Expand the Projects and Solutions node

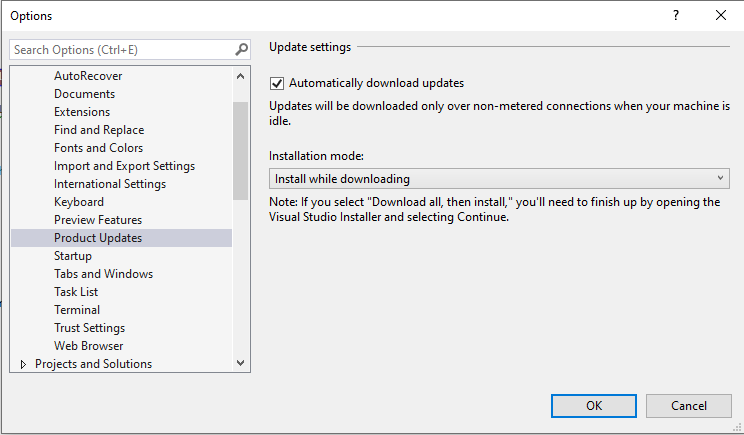23,364
